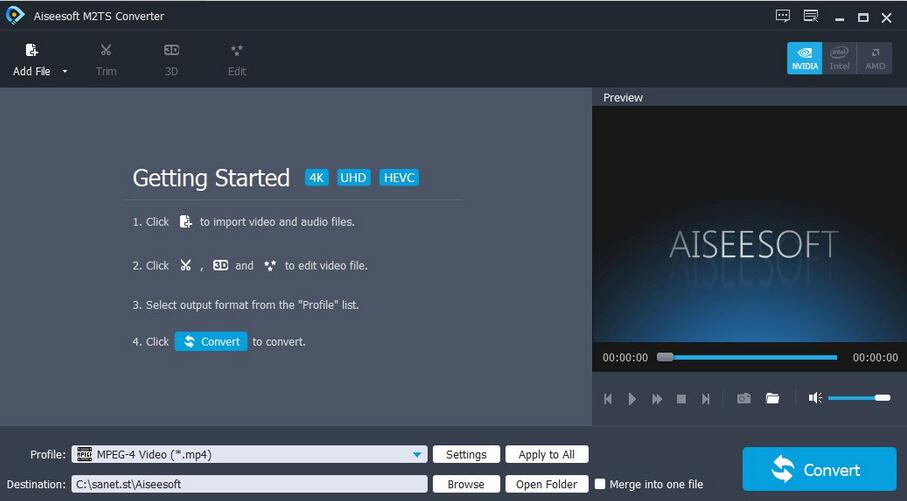Maximize the M2TS Converter window

(x=863, y=18)
